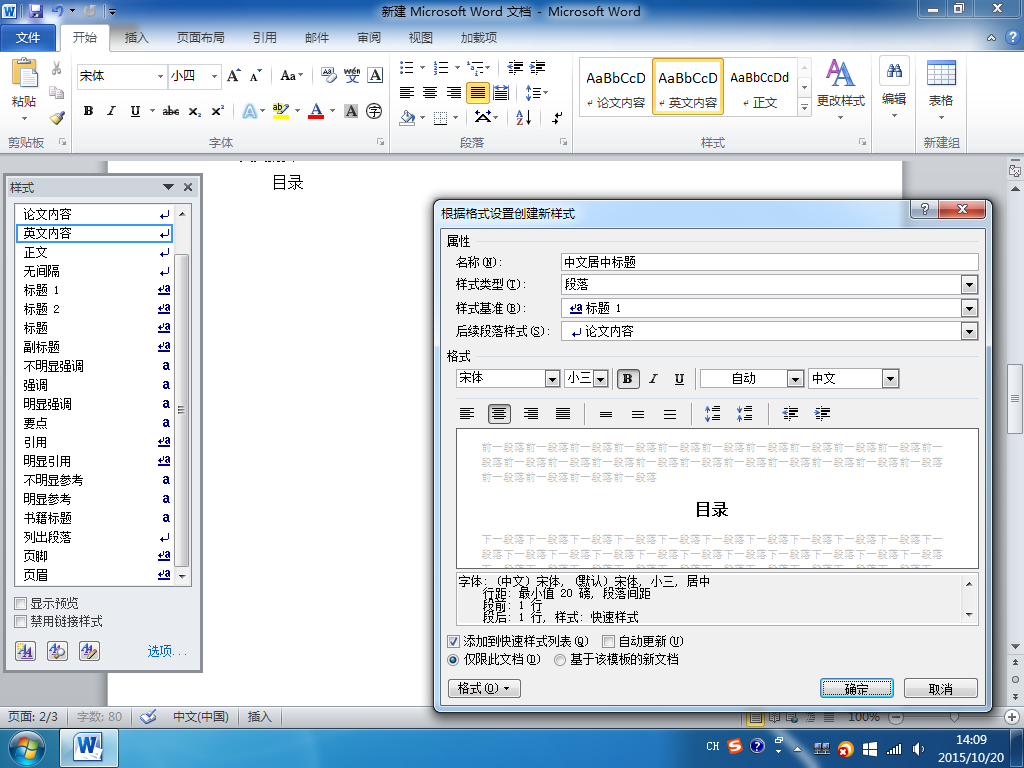The height and width of the screenshot is (768, 1024).
Task: Click the Grow Font icon
Action: (234, 76)
